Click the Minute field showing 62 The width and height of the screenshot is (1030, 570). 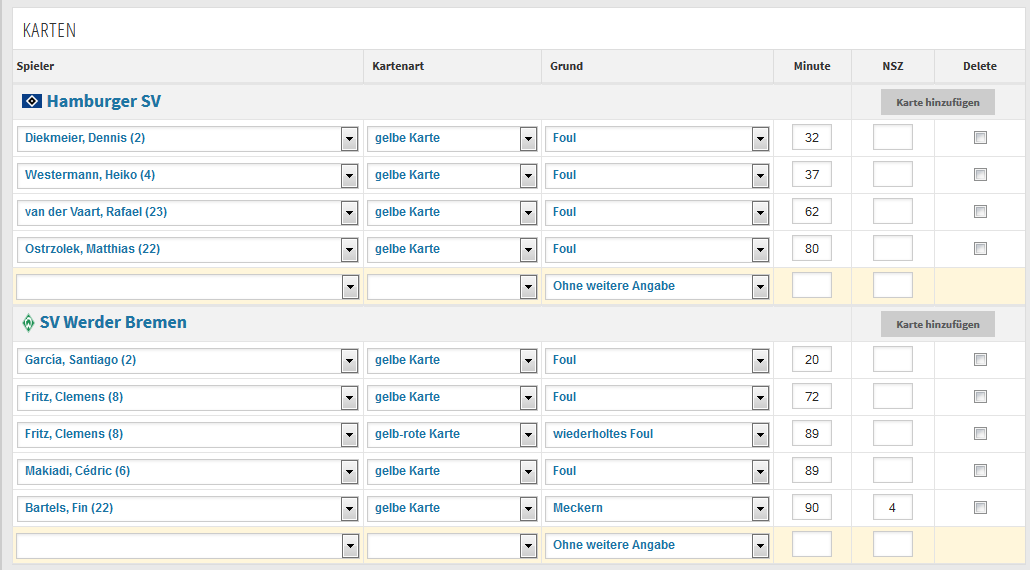click(812, 211)
